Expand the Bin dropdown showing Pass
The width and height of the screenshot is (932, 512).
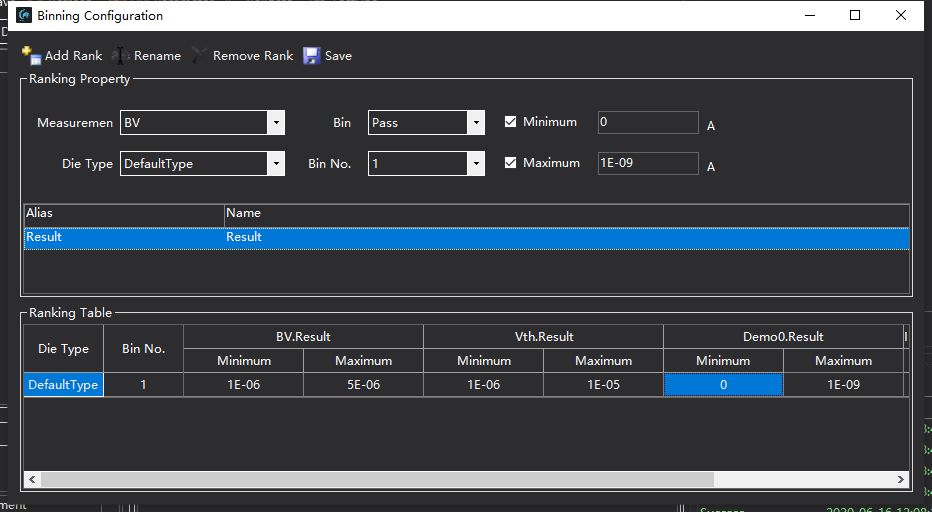pyautogui.click(x=476, y=123)
